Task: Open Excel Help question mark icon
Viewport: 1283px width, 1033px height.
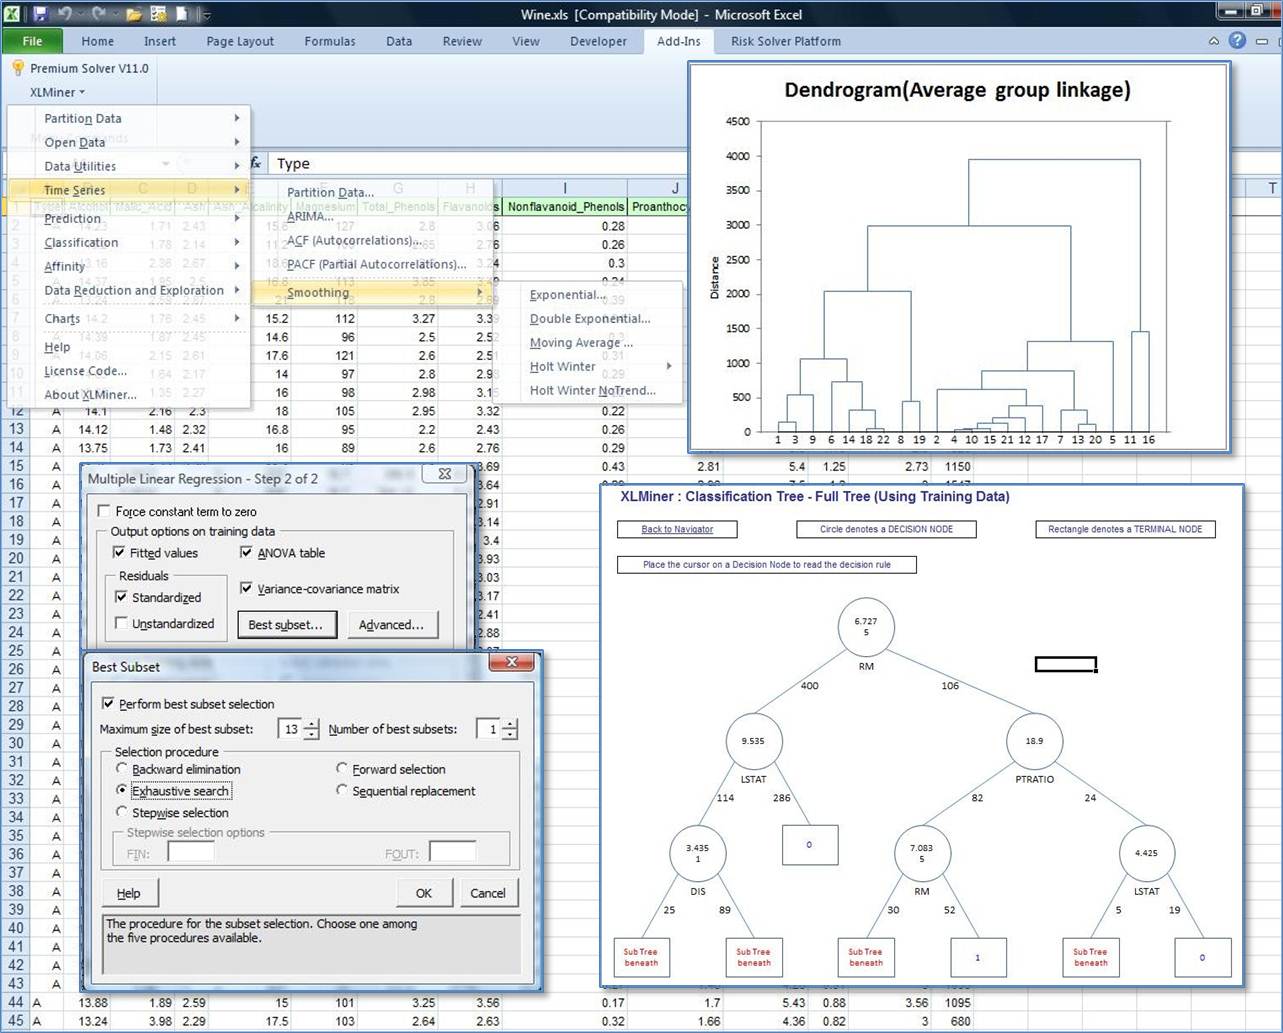Action: click(x=1237, y=41)
